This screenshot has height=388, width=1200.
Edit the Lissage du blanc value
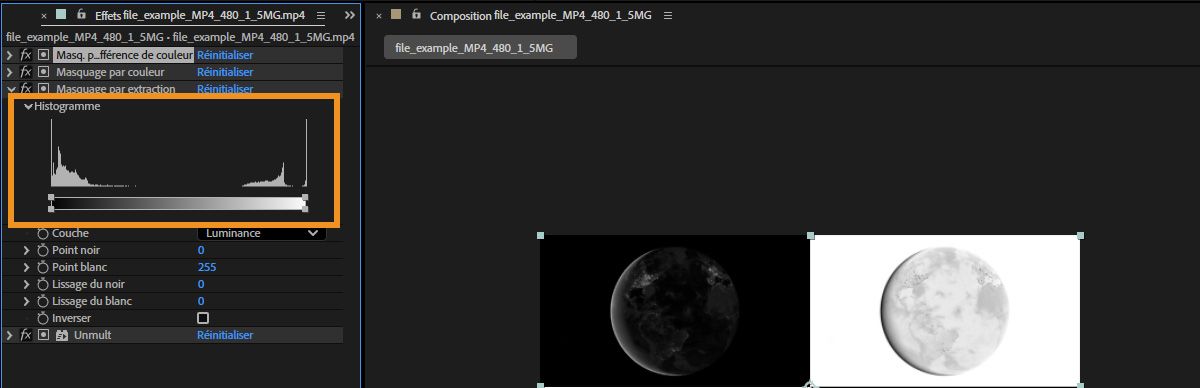201,301
